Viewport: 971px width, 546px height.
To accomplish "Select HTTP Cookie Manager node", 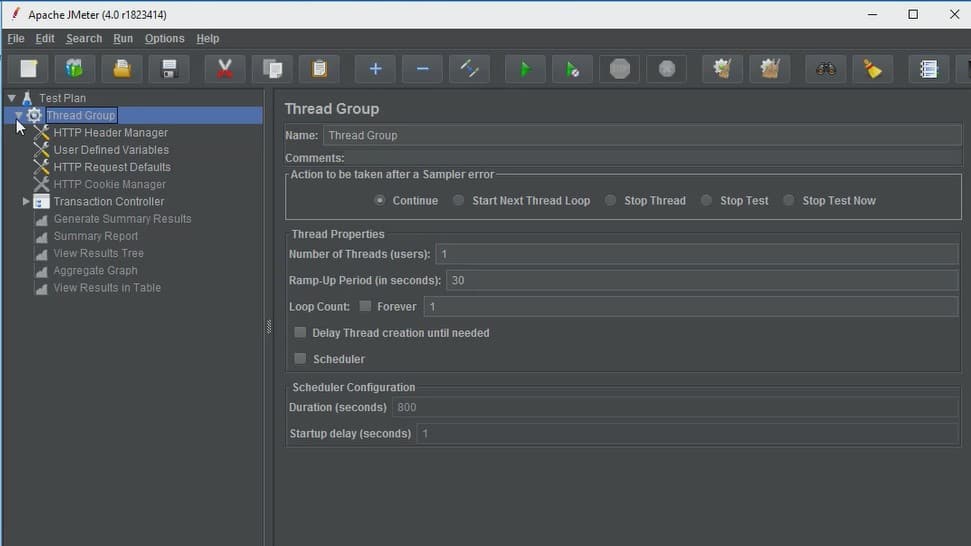I will tap(110, 184).
